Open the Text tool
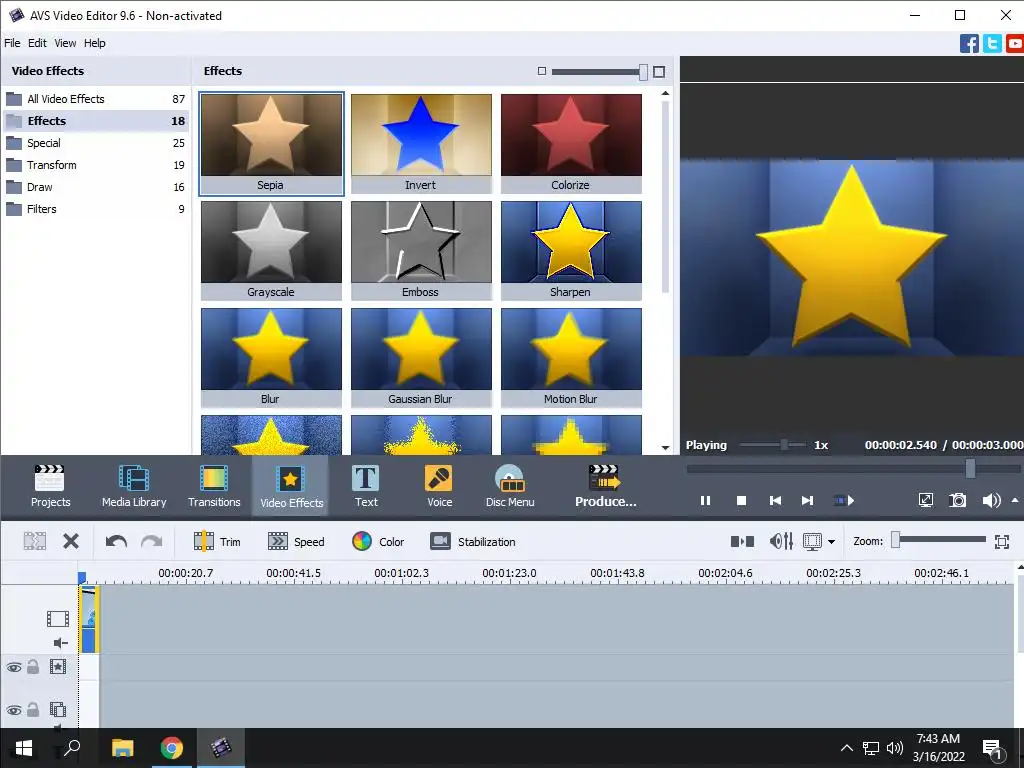This screenshot has height=768, width=1024. tap(366, 486)
